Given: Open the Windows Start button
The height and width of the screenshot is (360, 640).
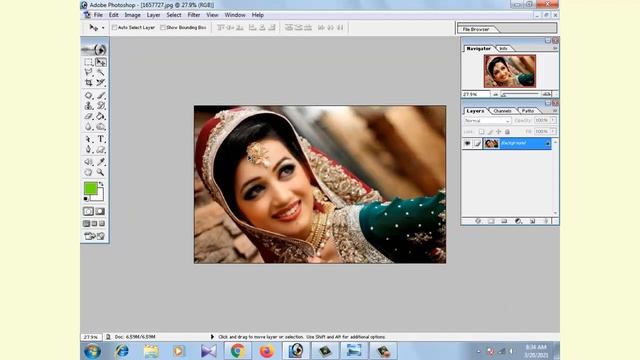Looking at the screenshot, I should [x=93, y=351].
